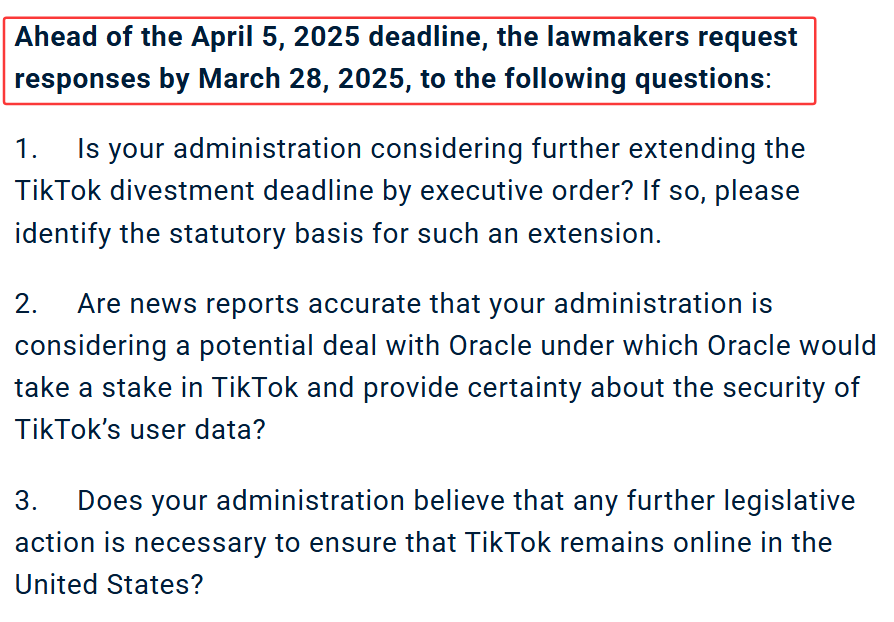This screenshot has width=894, height=622.
Task: Click "TikTok divestment deadline" phrase
Action: point(194,191)
